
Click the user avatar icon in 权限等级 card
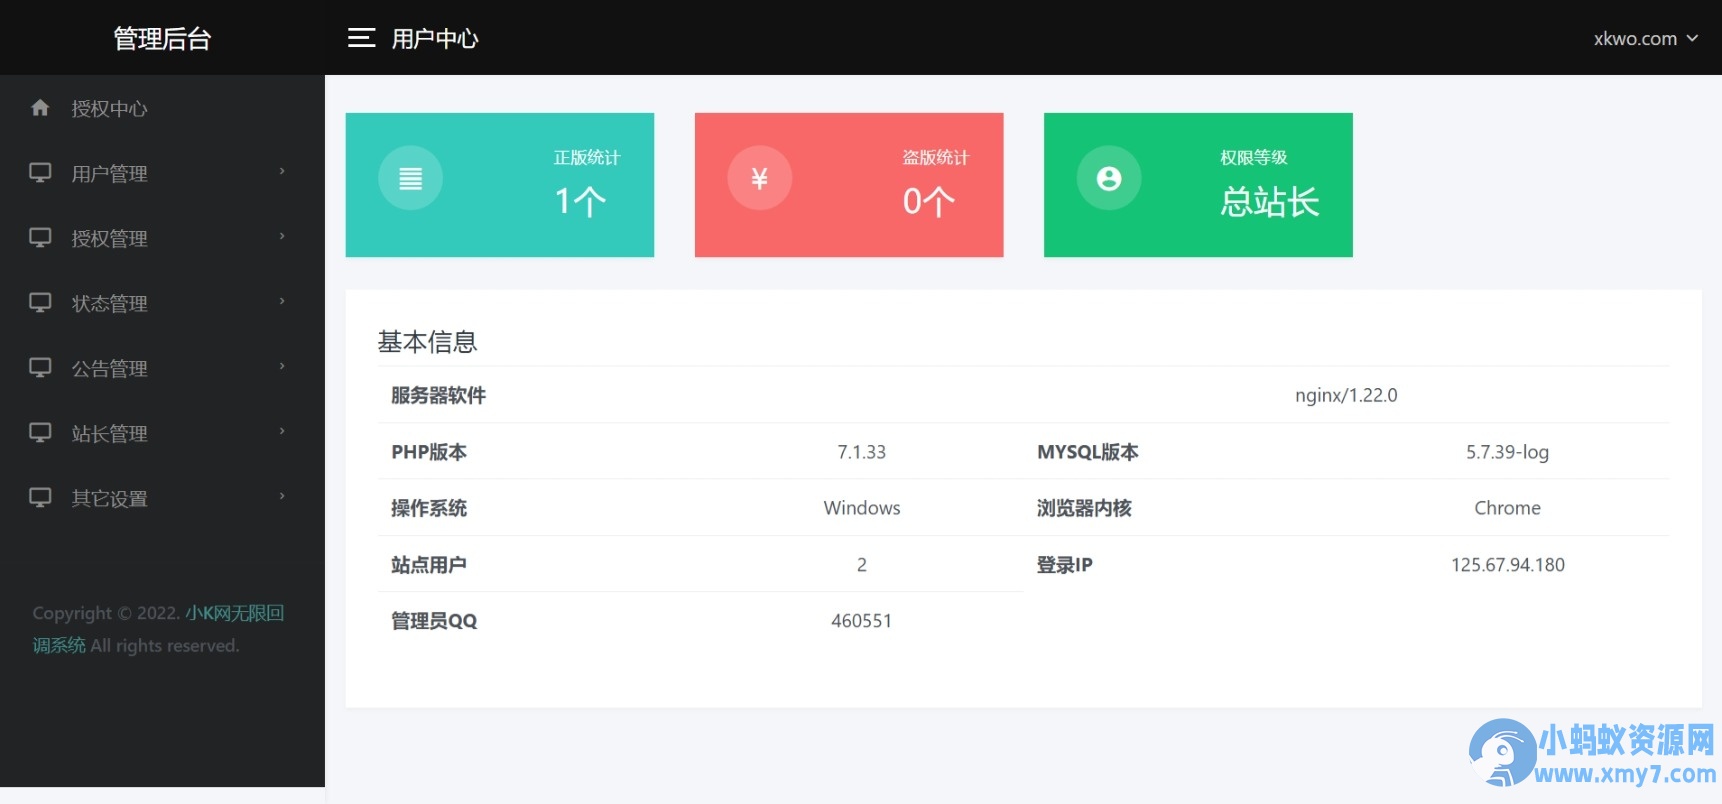[1108, 178]
